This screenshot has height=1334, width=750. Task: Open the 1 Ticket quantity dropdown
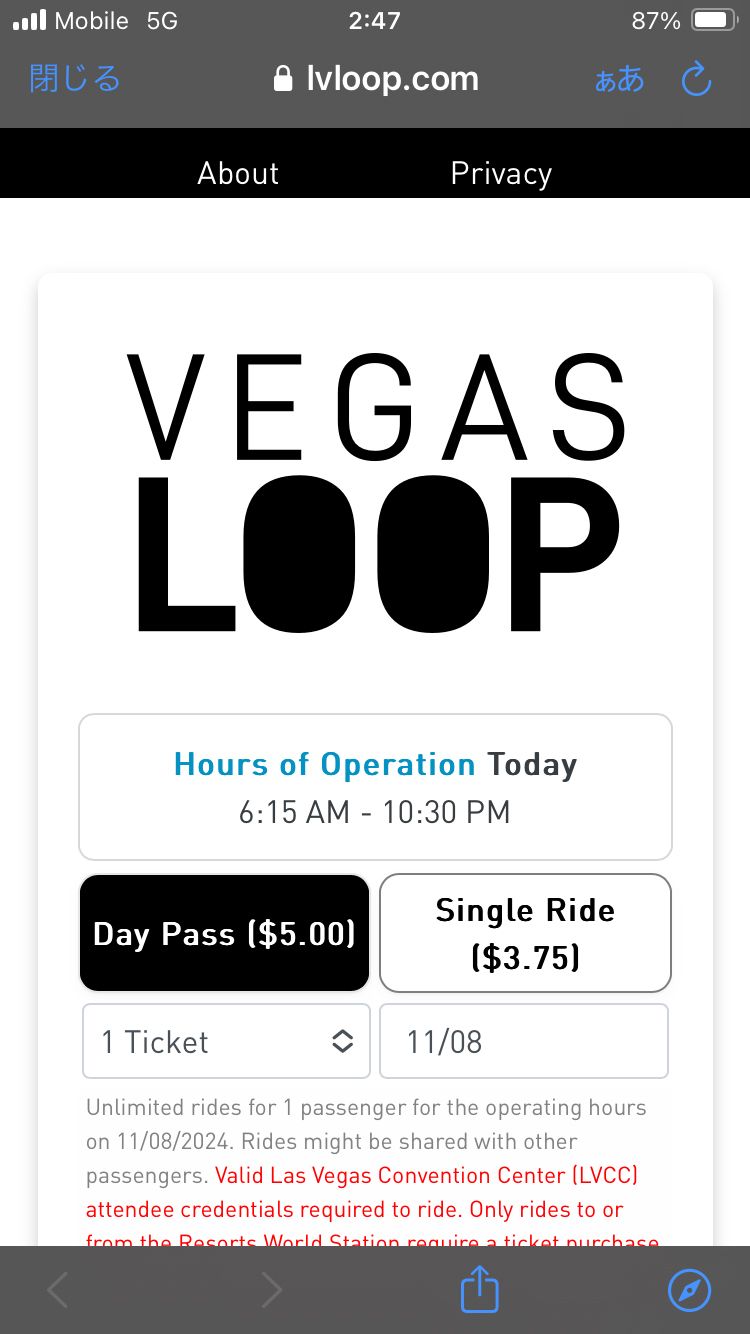tap(226, 1041)
